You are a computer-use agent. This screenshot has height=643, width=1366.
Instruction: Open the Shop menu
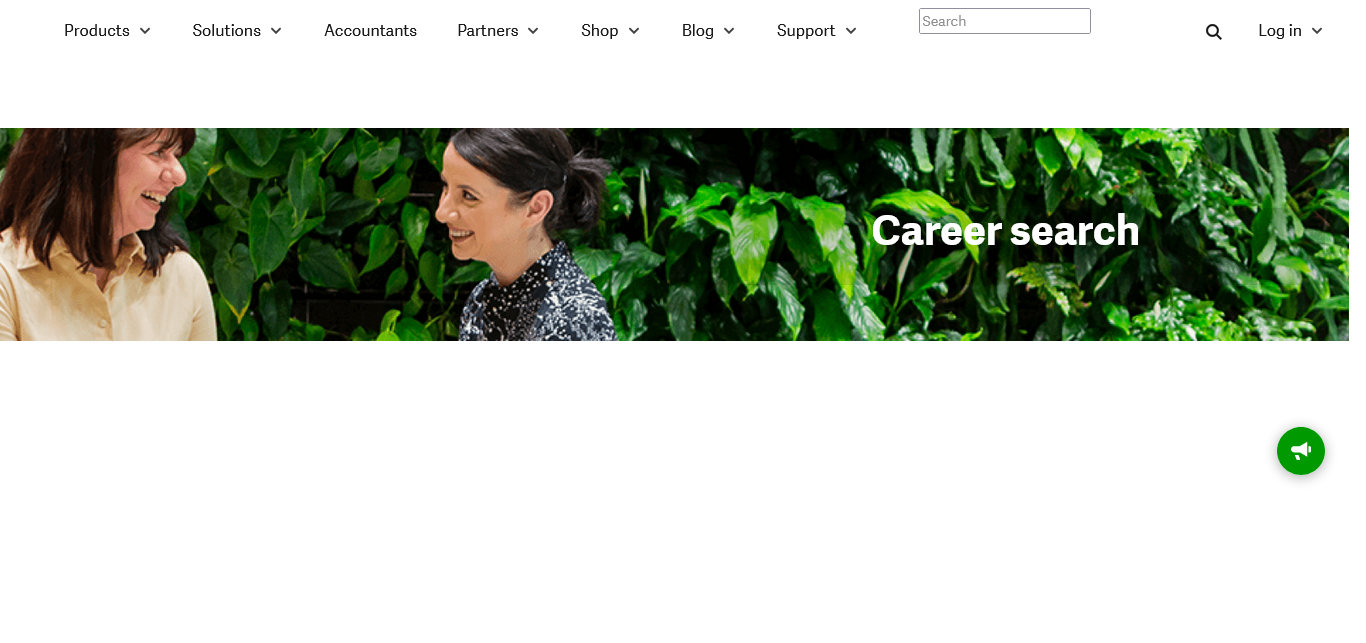pyautogui.click(x=600, y=31)
